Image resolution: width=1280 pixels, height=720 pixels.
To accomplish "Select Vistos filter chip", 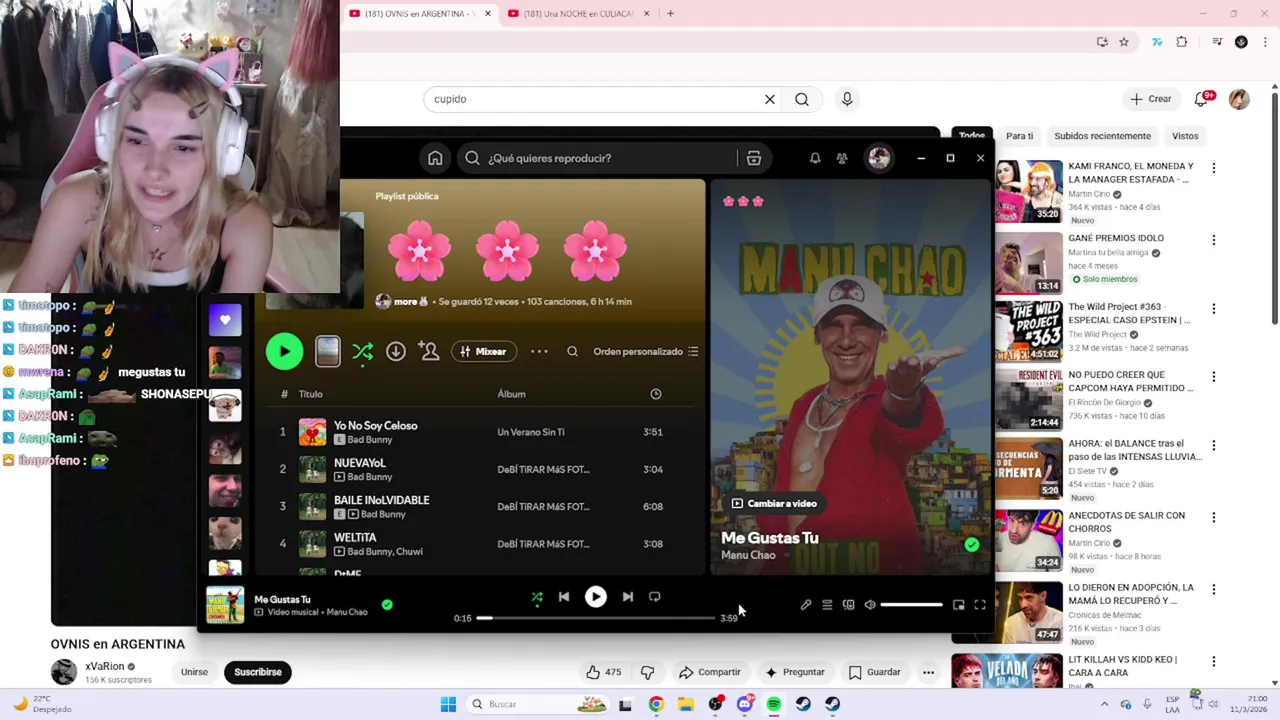I will tap(1185, 136).
